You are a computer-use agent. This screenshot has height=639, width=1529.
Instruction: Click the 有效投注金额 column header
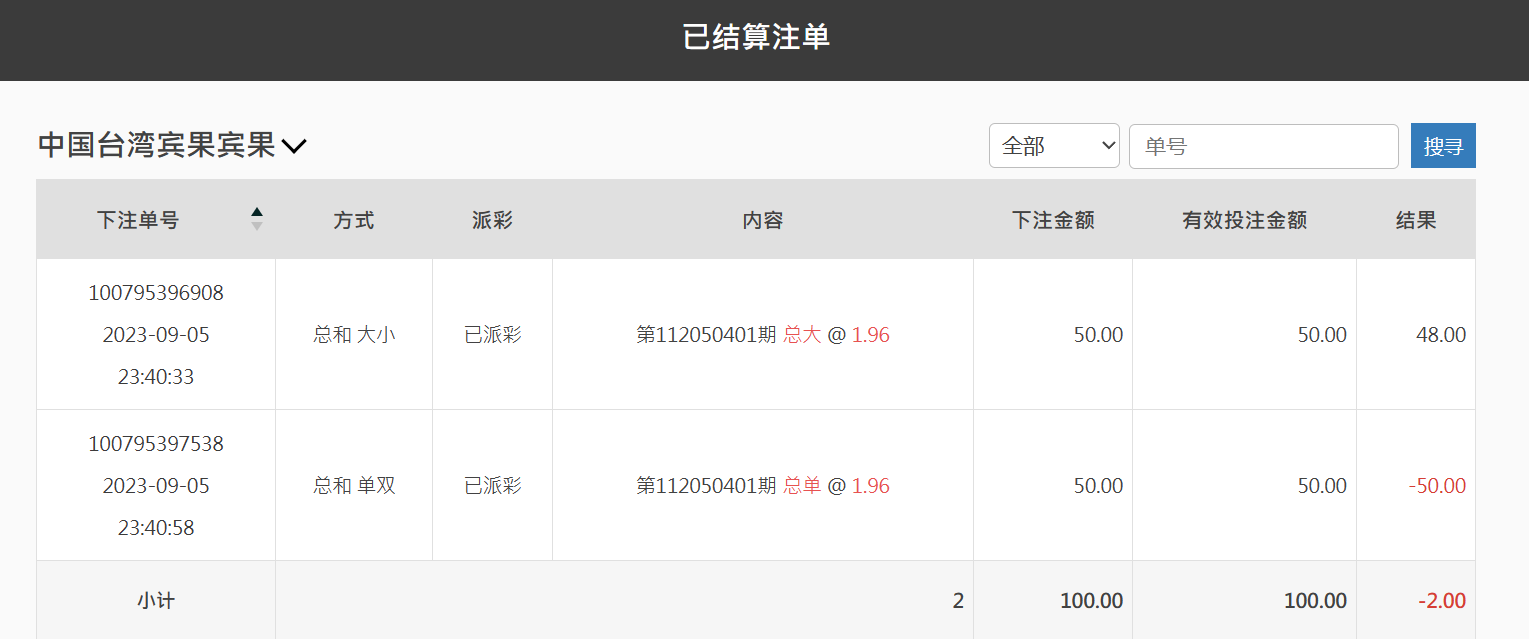[1244, 220]
